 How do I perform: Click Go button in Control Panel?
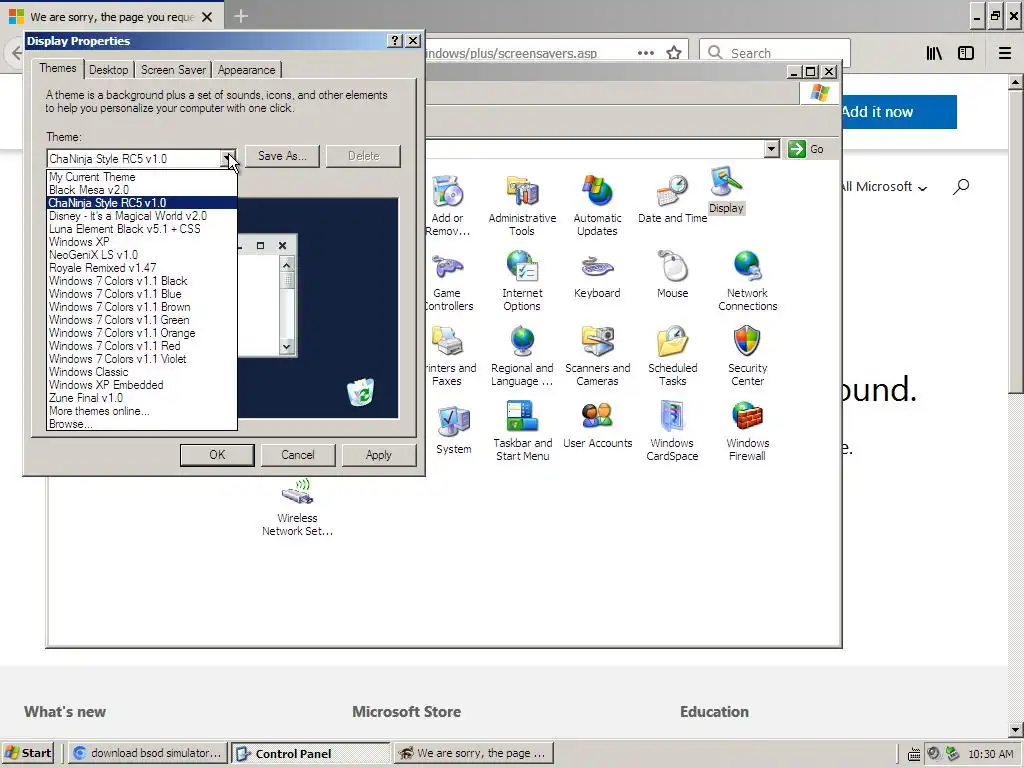(806, 149)
